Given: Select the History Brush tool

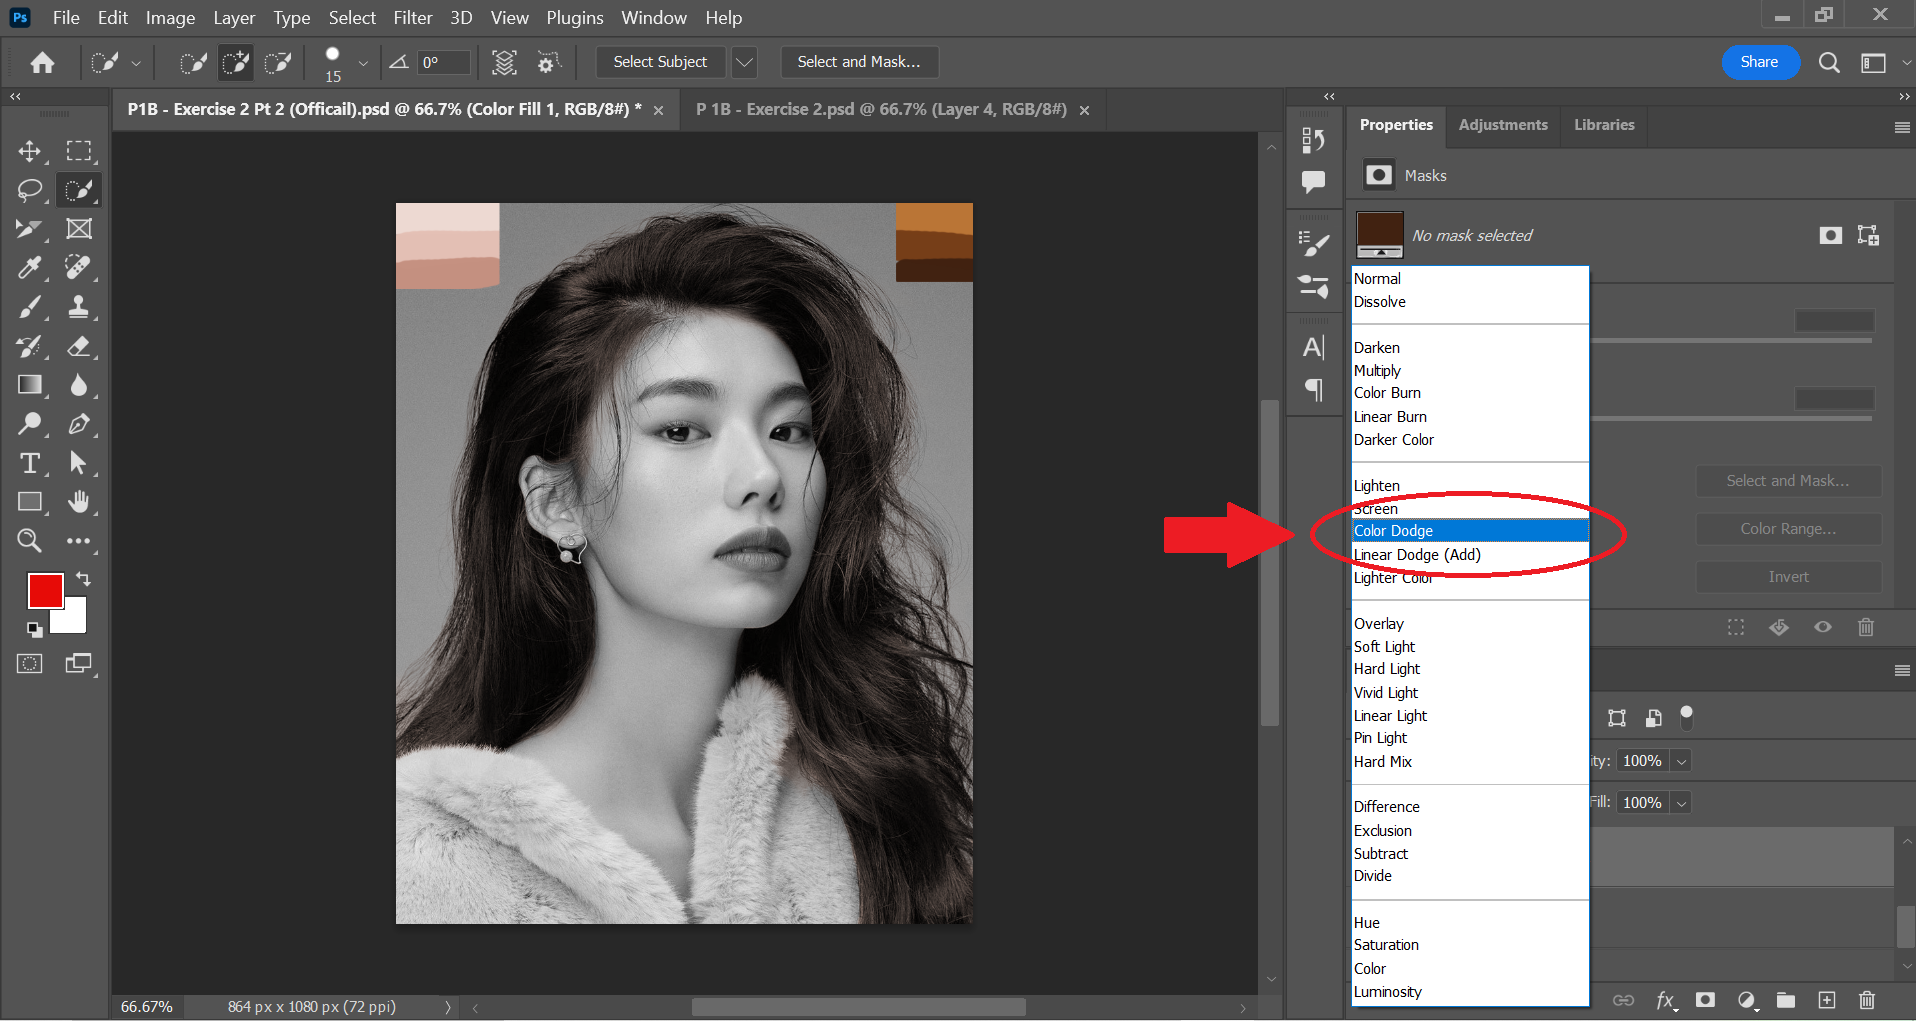Looking at the screenshot, I should coord(30,346).
